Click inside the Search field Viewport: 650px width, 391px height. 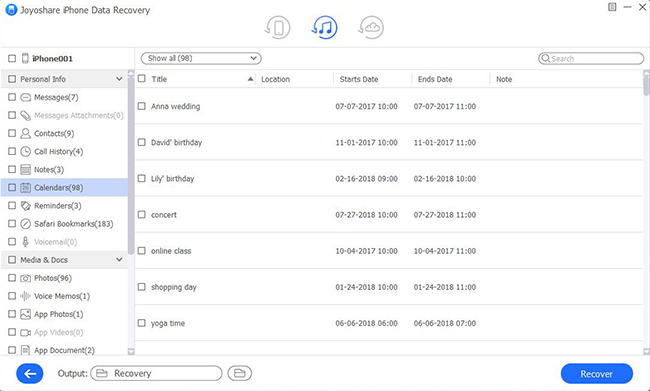591,58
